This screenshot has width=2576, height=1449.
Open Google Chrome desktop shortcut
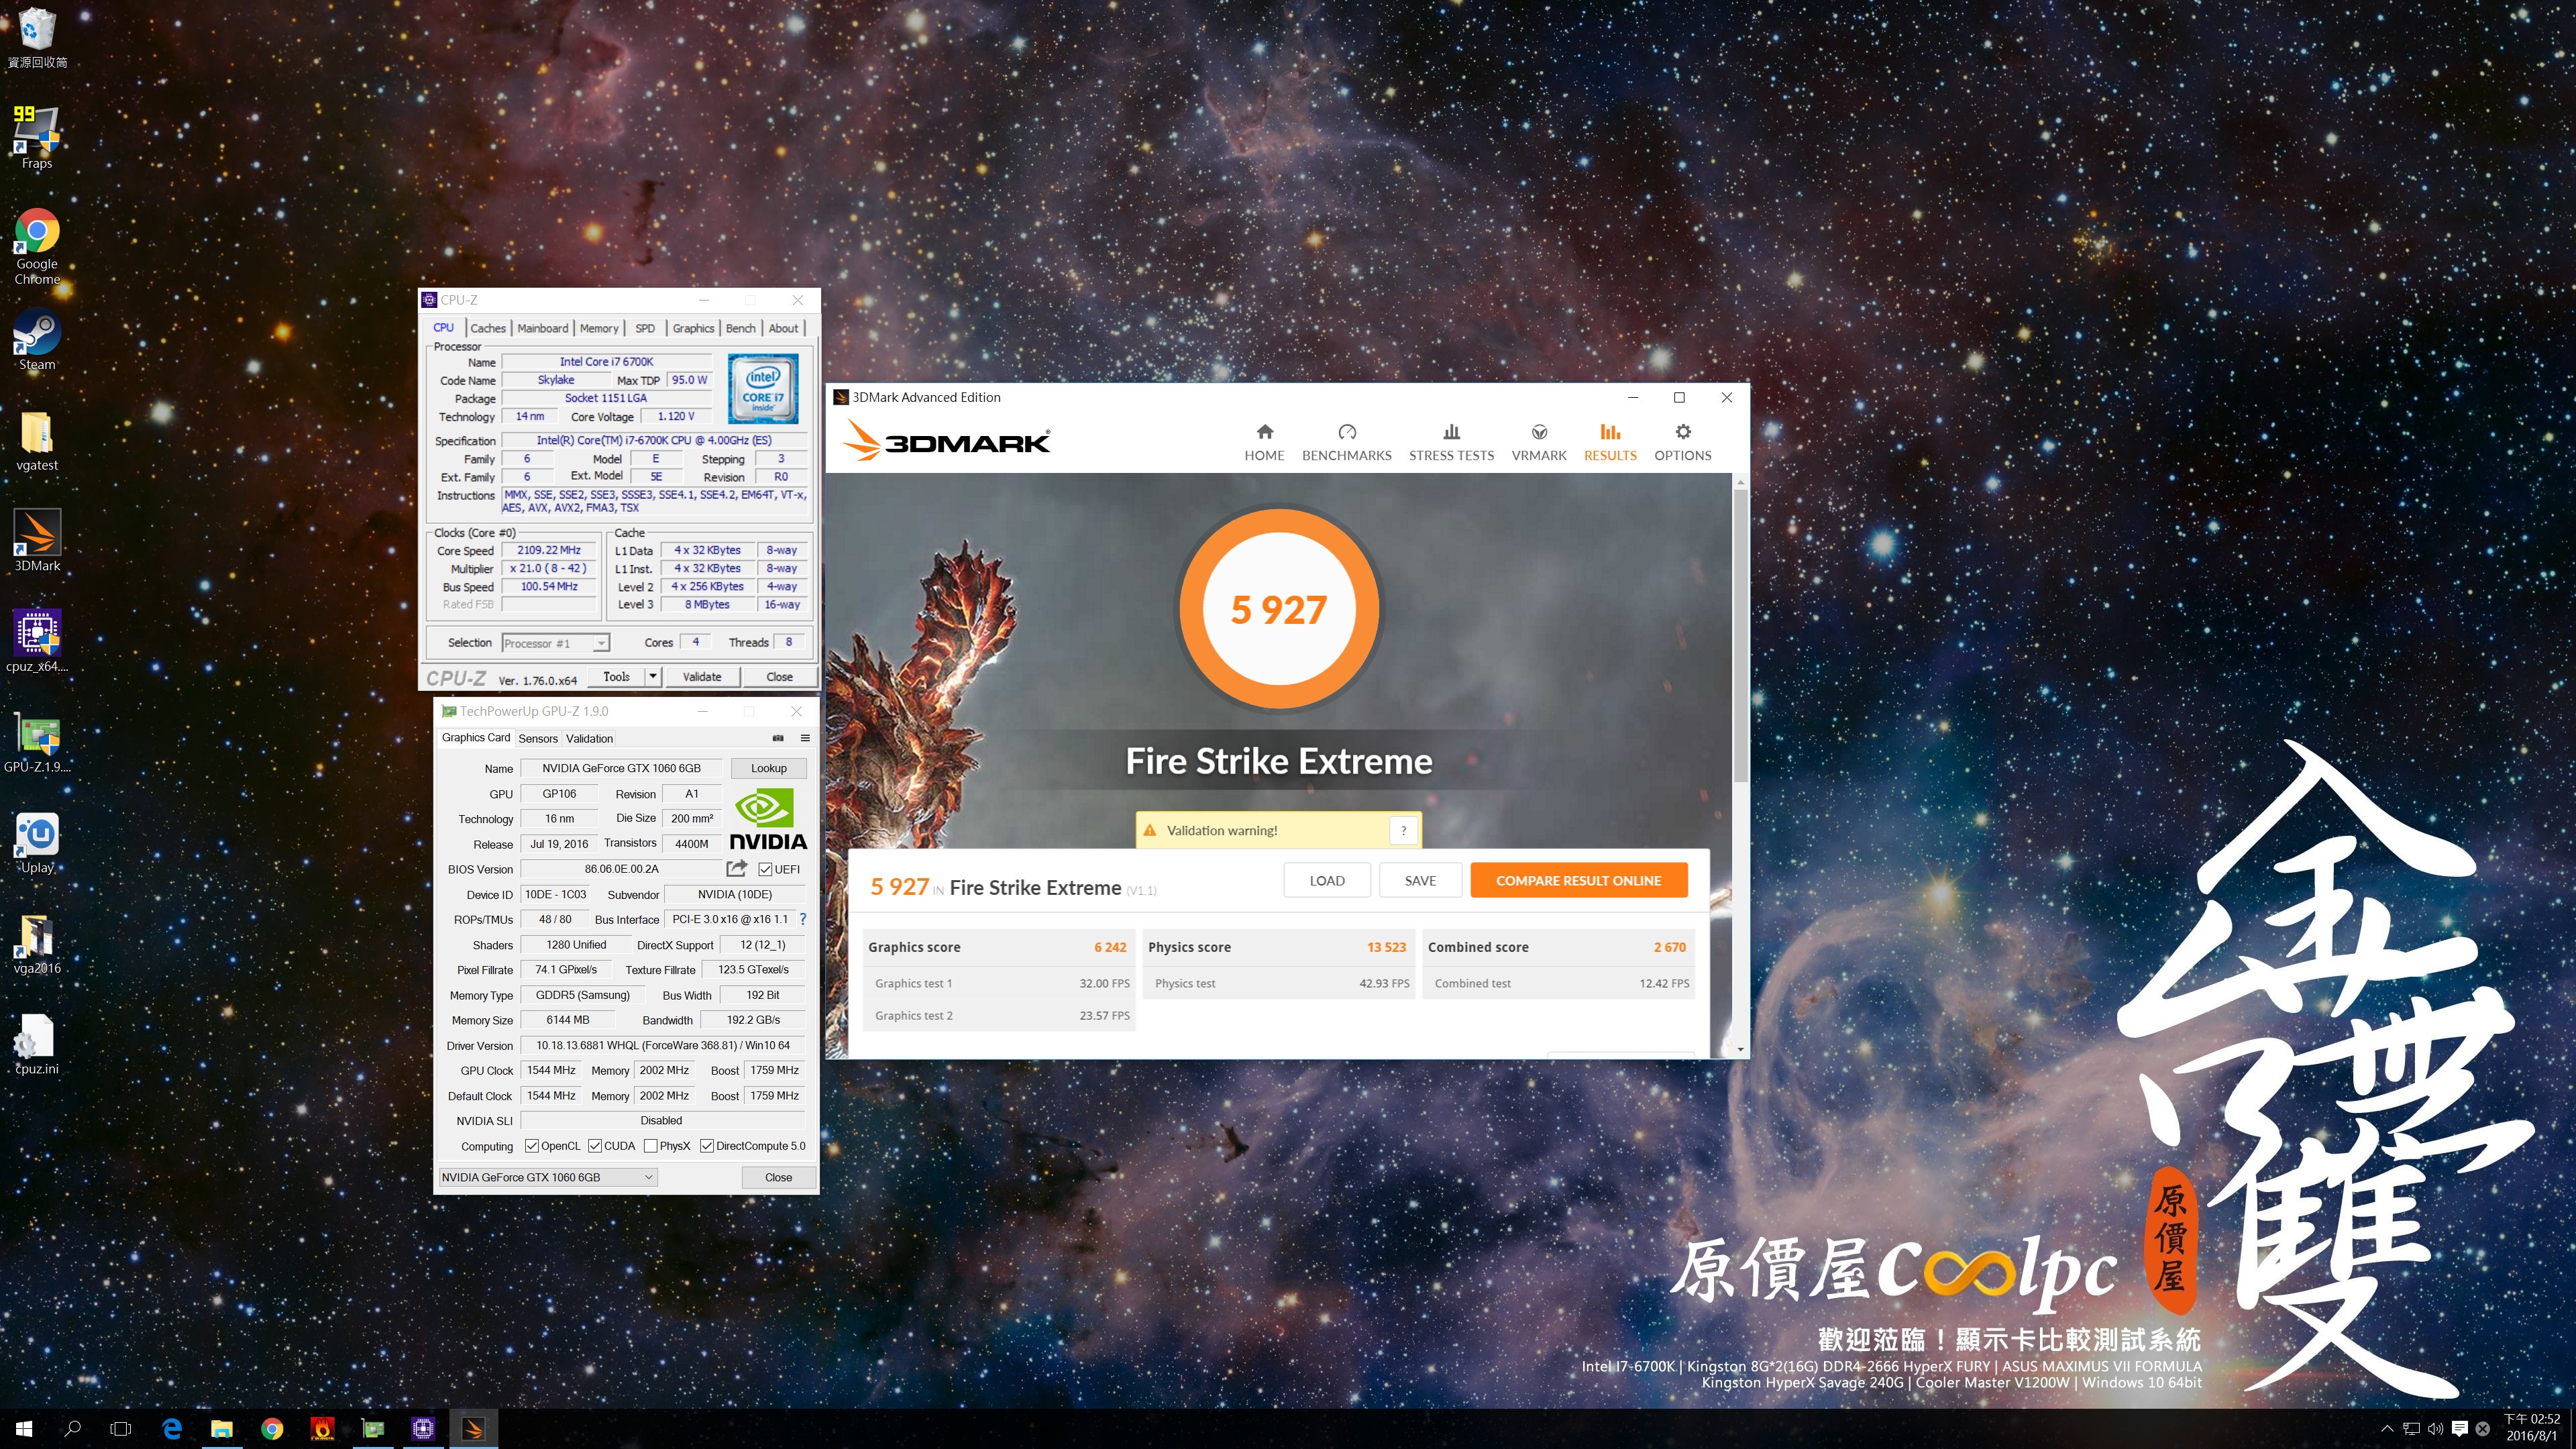(x=37, y=246)
